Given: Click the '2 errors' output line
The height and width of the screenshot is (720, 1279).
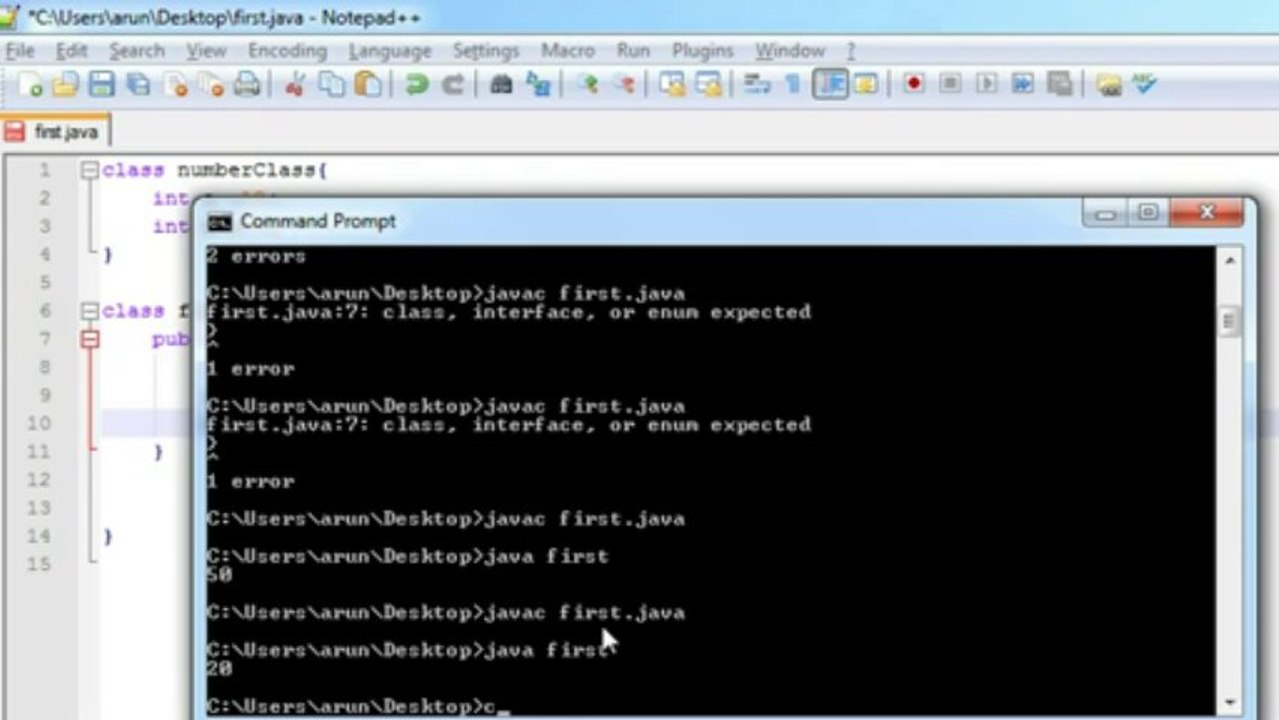Looking at the screenshot, I should tap(256, 256).
